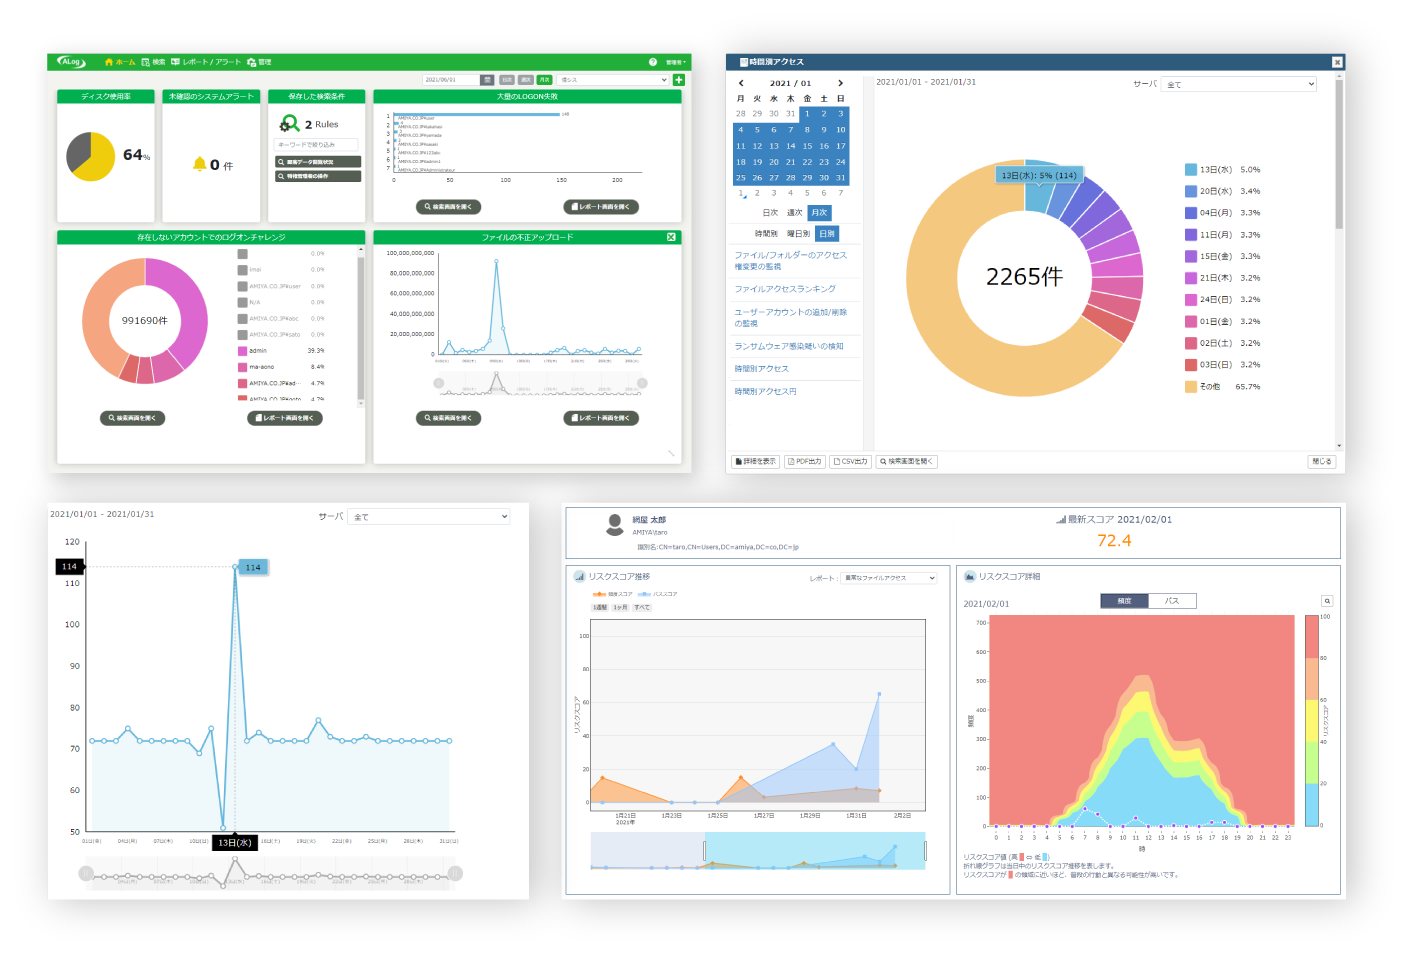Go to previous month in the calendar

point(741,83)
